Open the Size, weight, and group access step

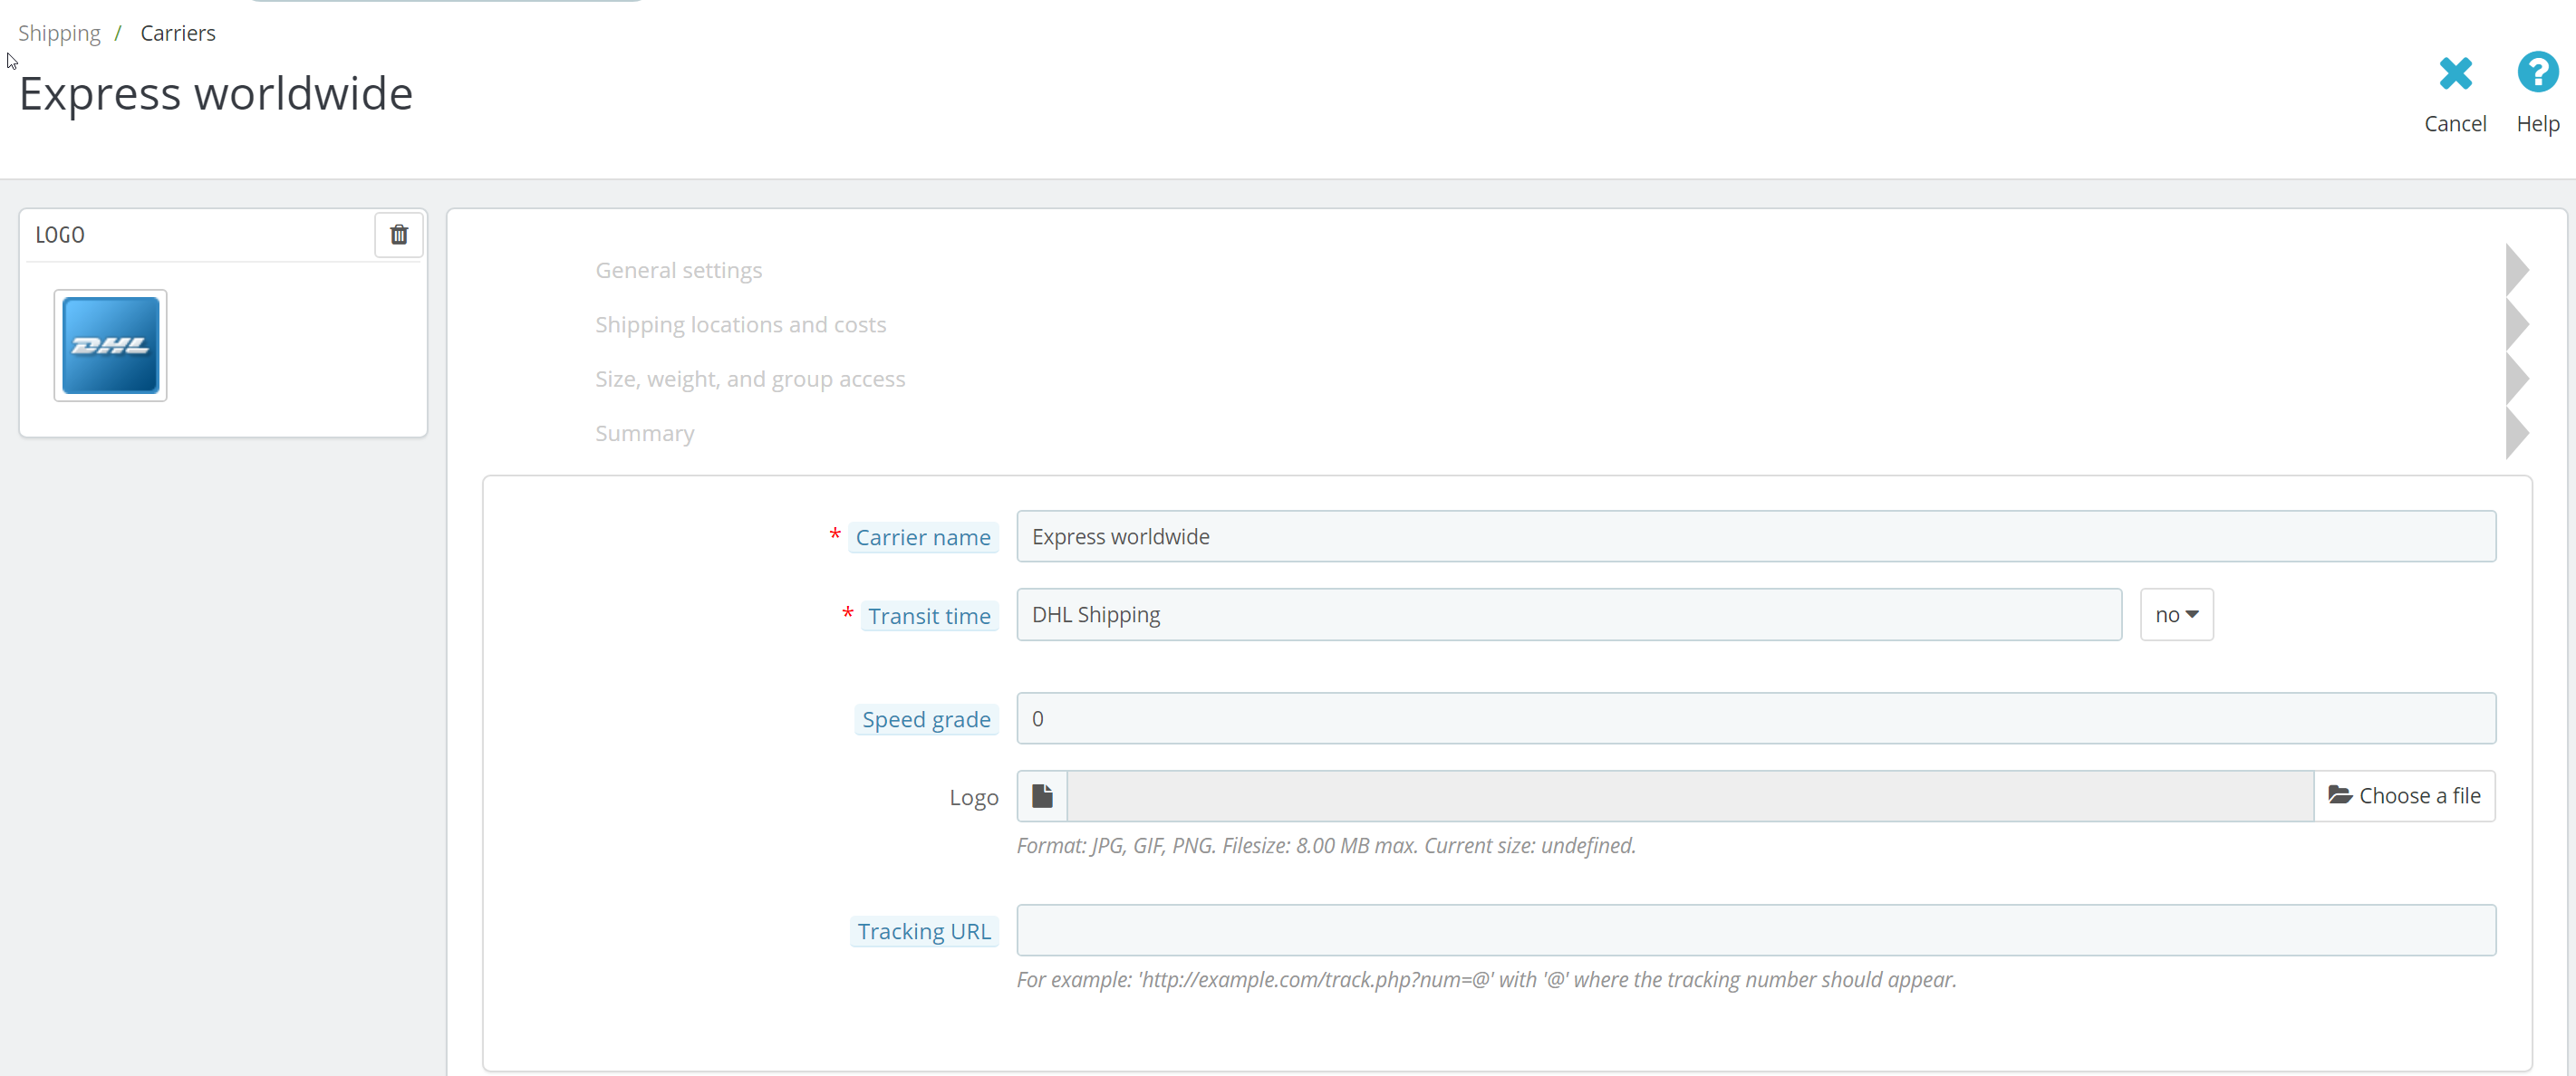[x=749, y=379]
